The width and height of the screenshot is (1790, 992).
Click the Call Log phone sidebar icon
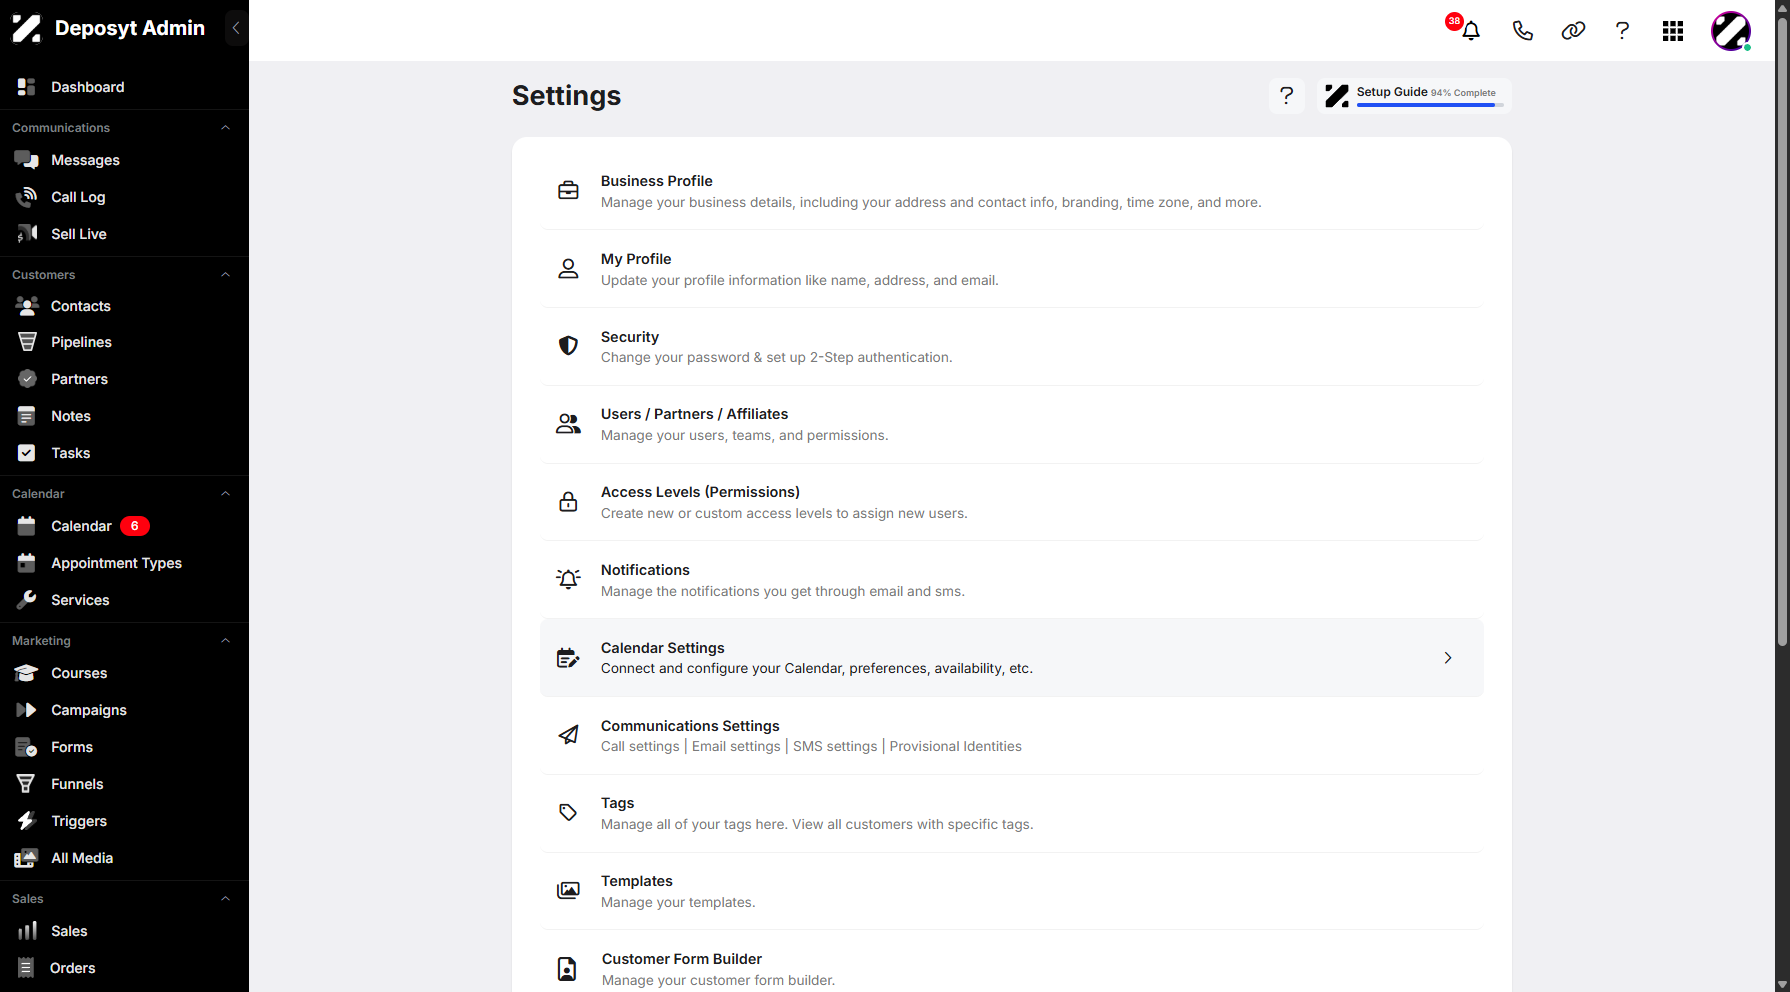(27, 197)
